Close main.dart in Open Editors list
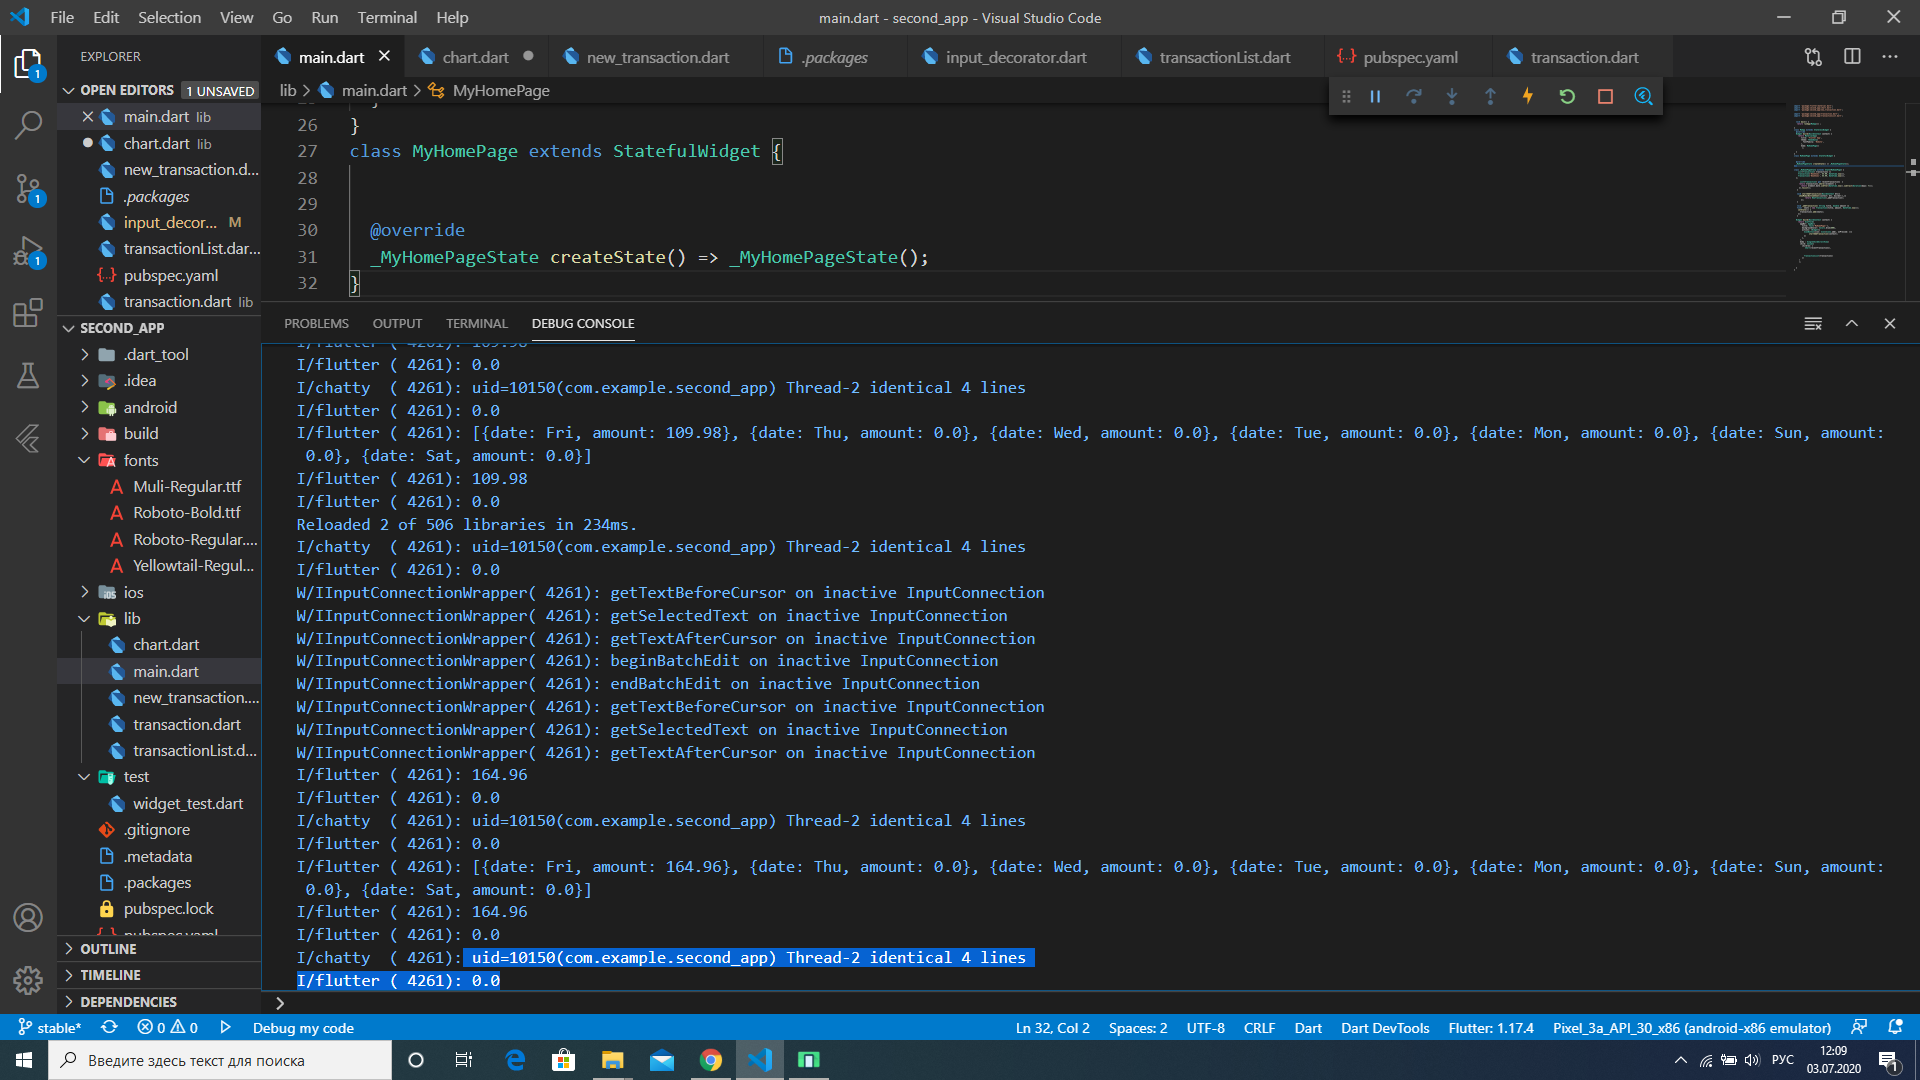Viewport: 1920px width, 1080px height. tap(88, 117)
